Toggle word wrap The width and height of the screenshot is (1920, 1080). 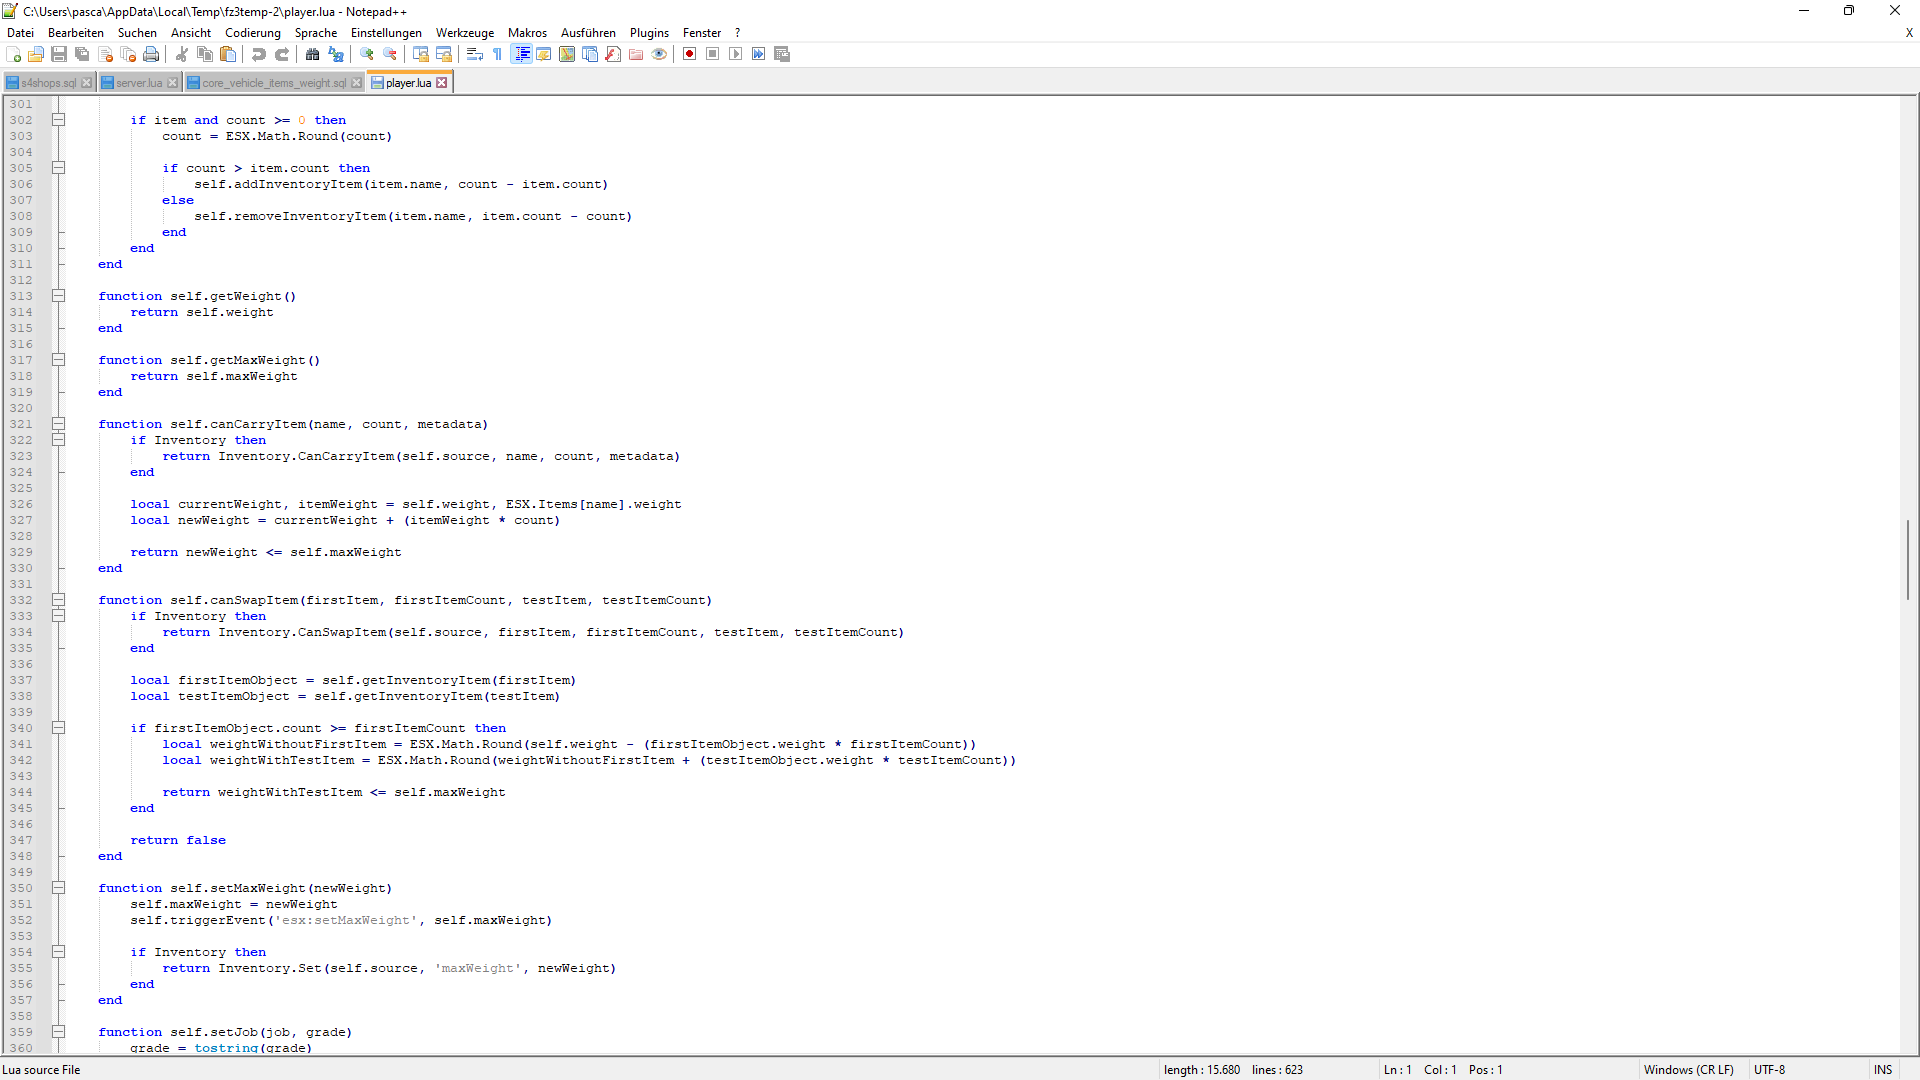[475, 54]
